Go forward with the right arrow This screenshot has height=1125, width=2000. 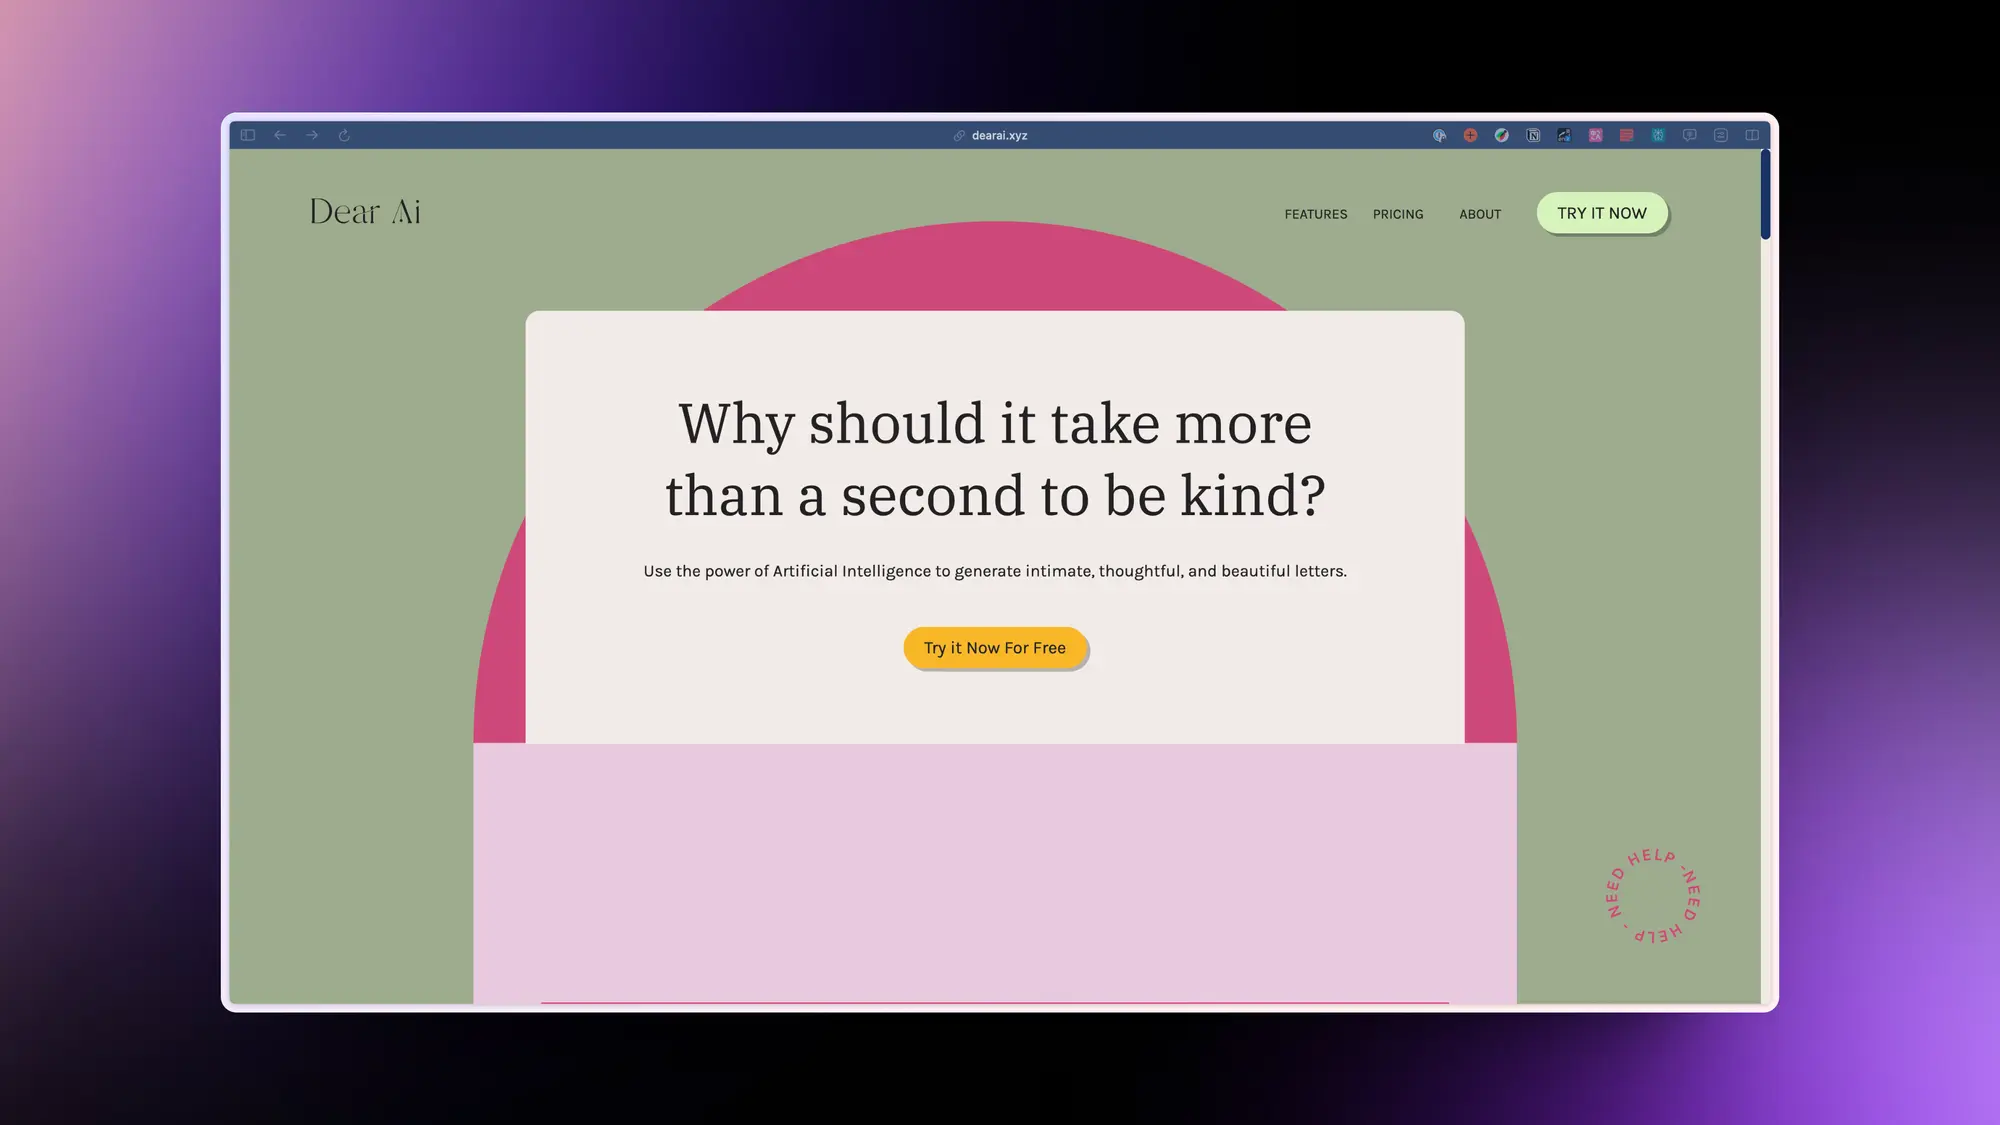312,135
